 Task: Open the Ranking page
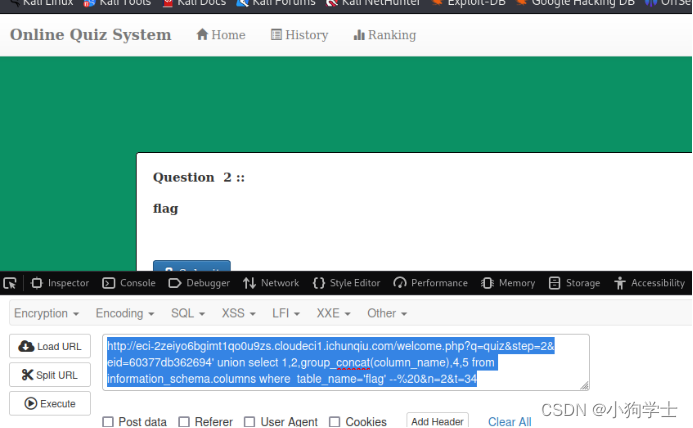click(385, 35)
